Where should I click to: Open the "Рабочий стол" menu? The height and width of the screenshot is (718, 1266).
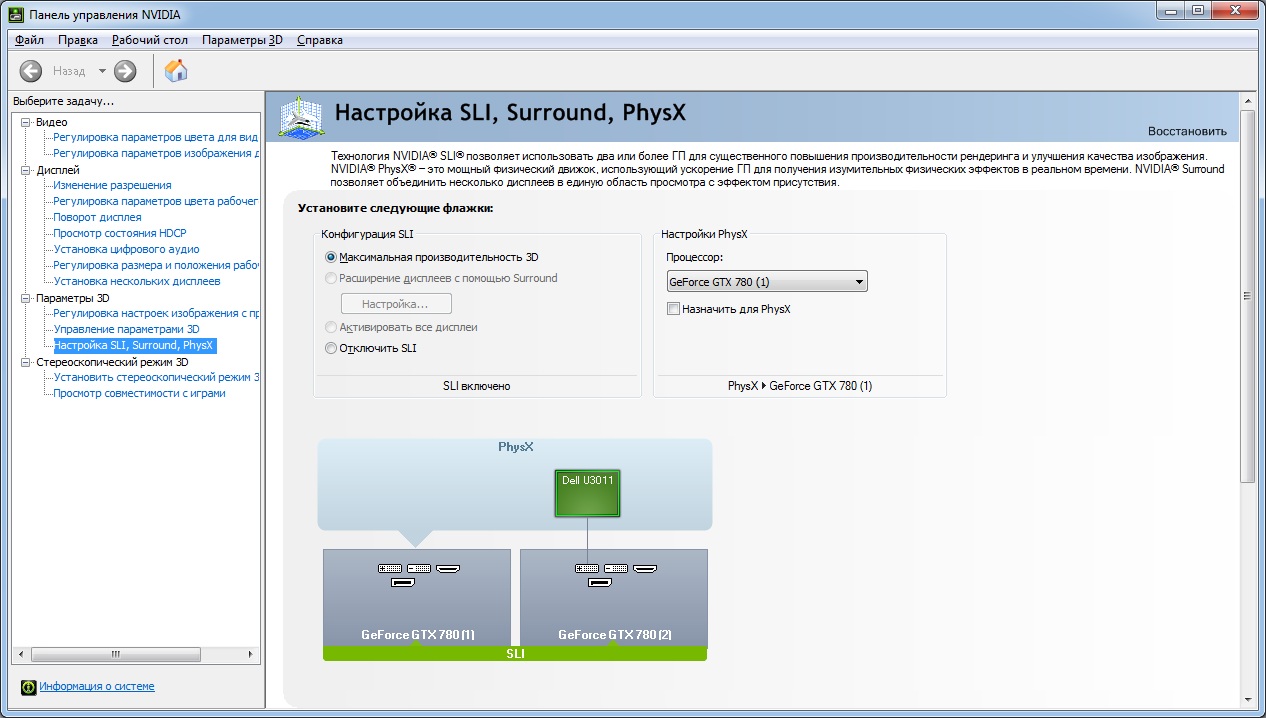pyautogui.click(x=150, y=40)
